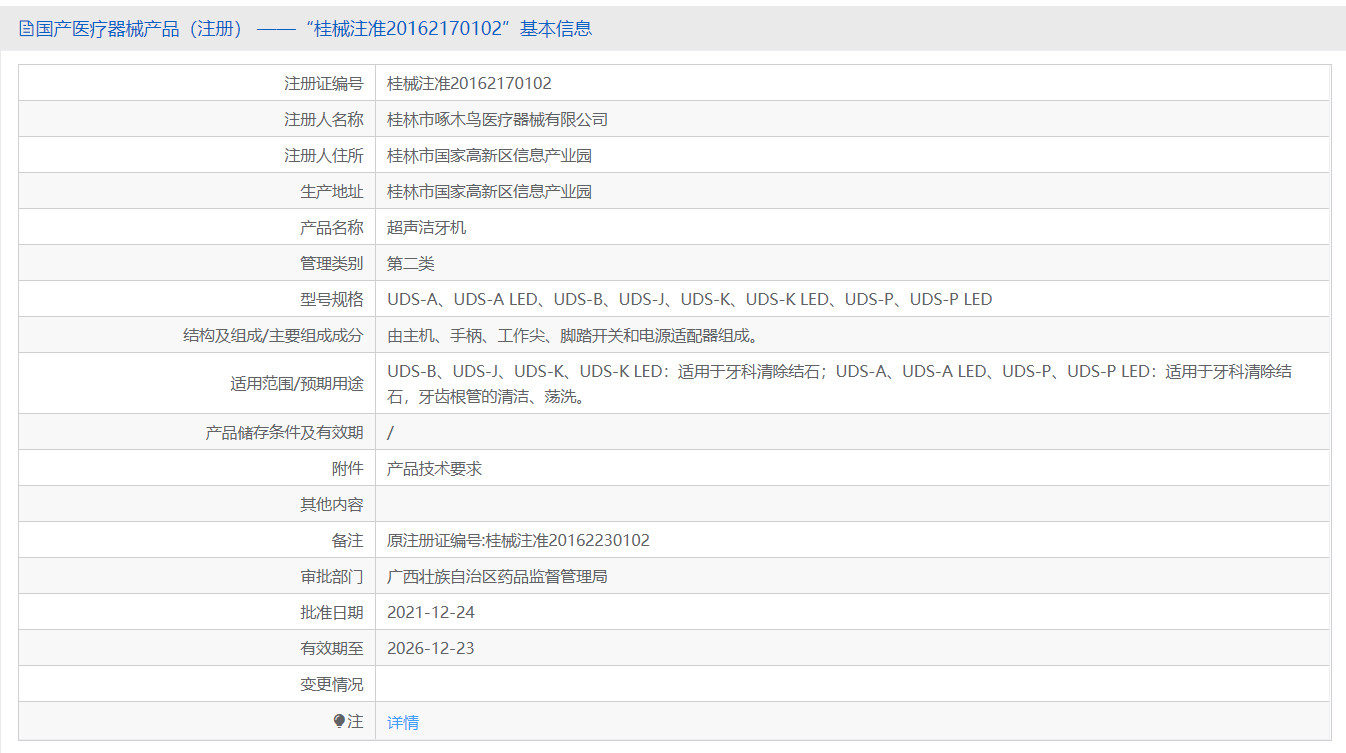Click the 产品储存条件及有效期 label
The image size is (1346, 753).
(x=285, y=433)
